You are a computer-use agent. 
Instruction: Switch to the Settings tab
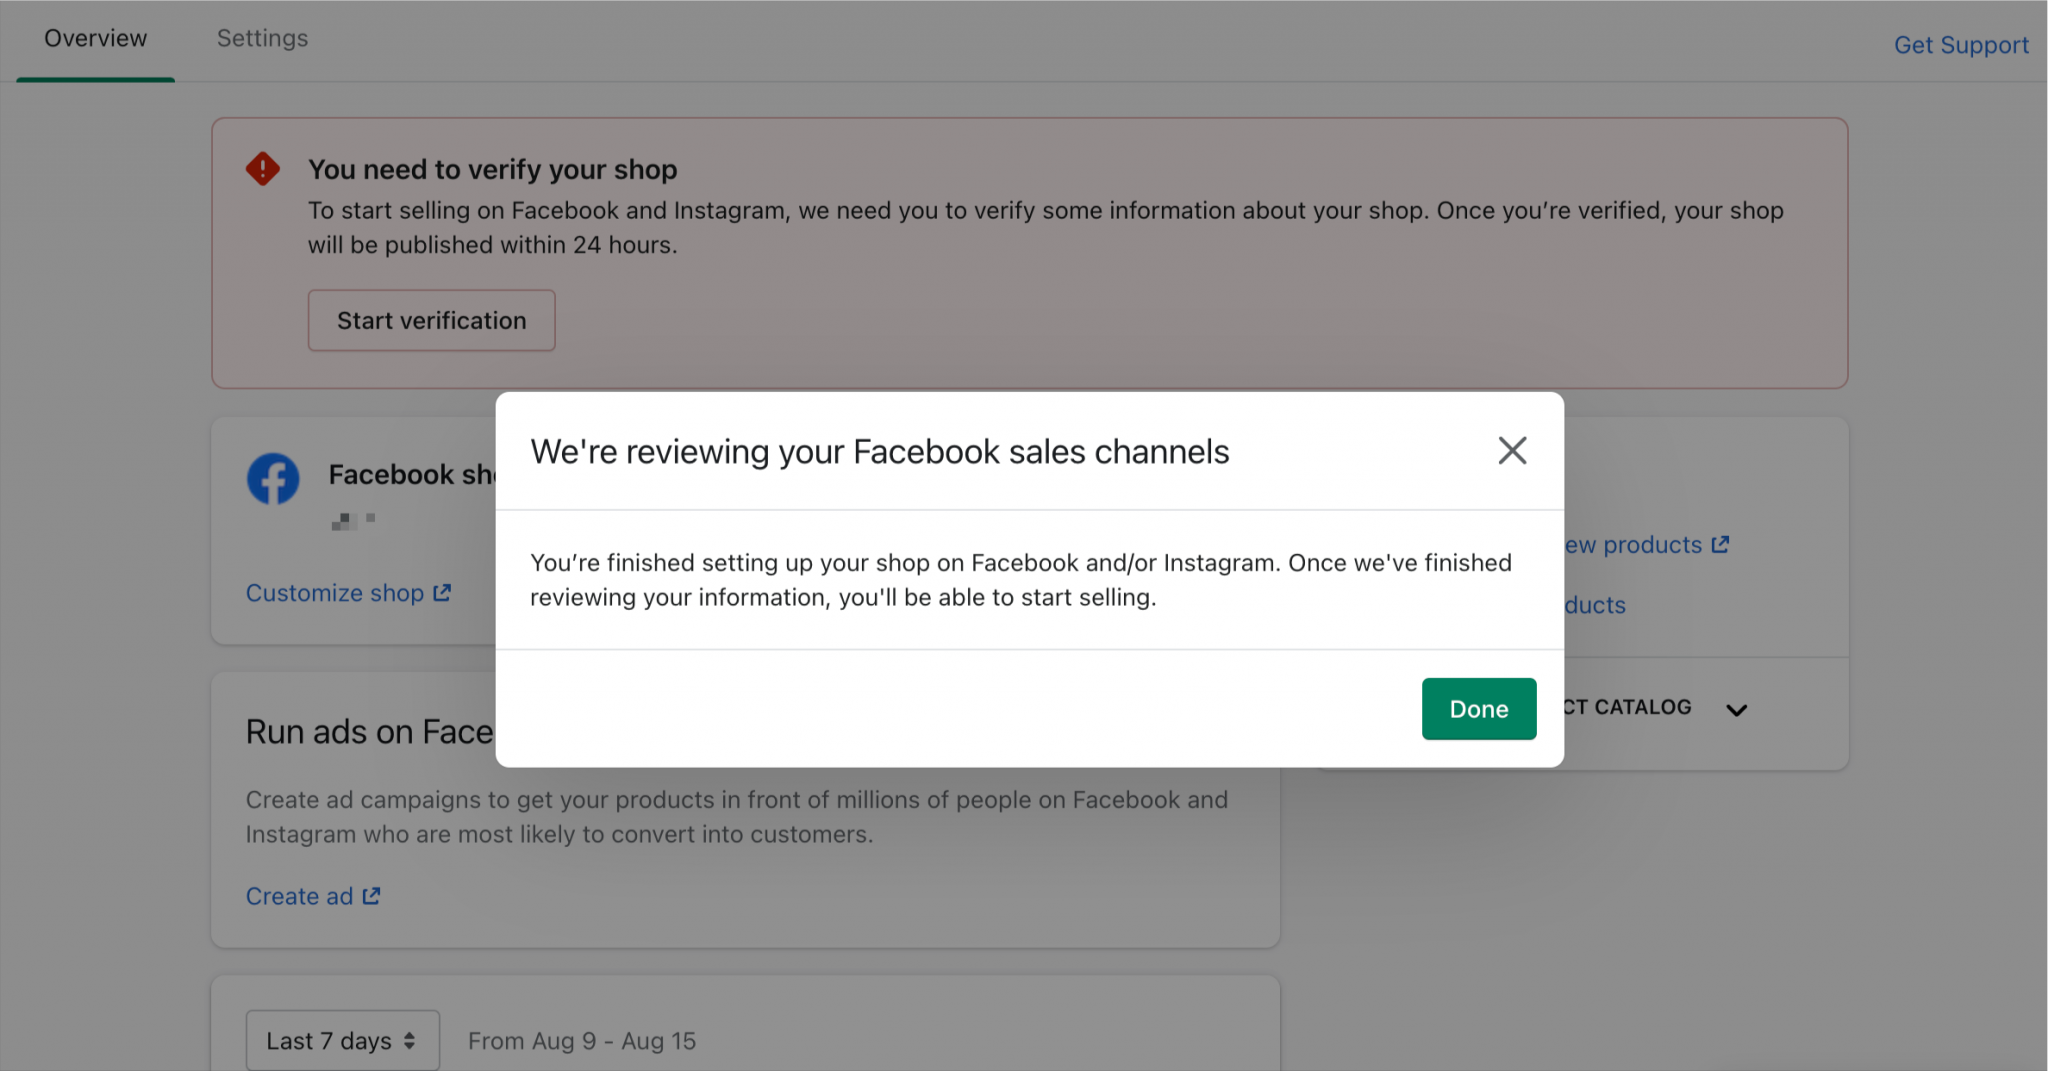262,38
